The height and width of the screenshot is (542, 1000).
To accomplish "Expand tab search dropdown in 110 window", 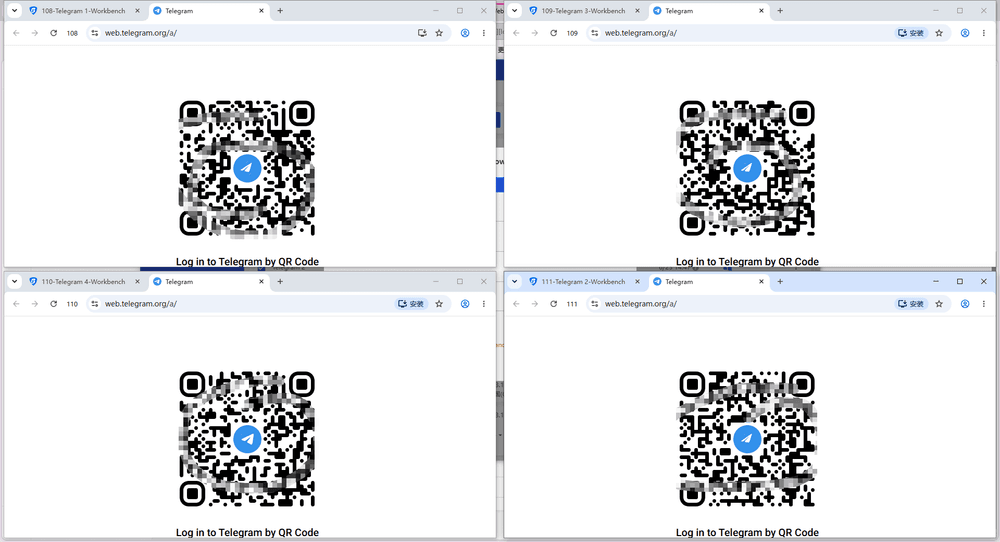I will coord(15,282).
